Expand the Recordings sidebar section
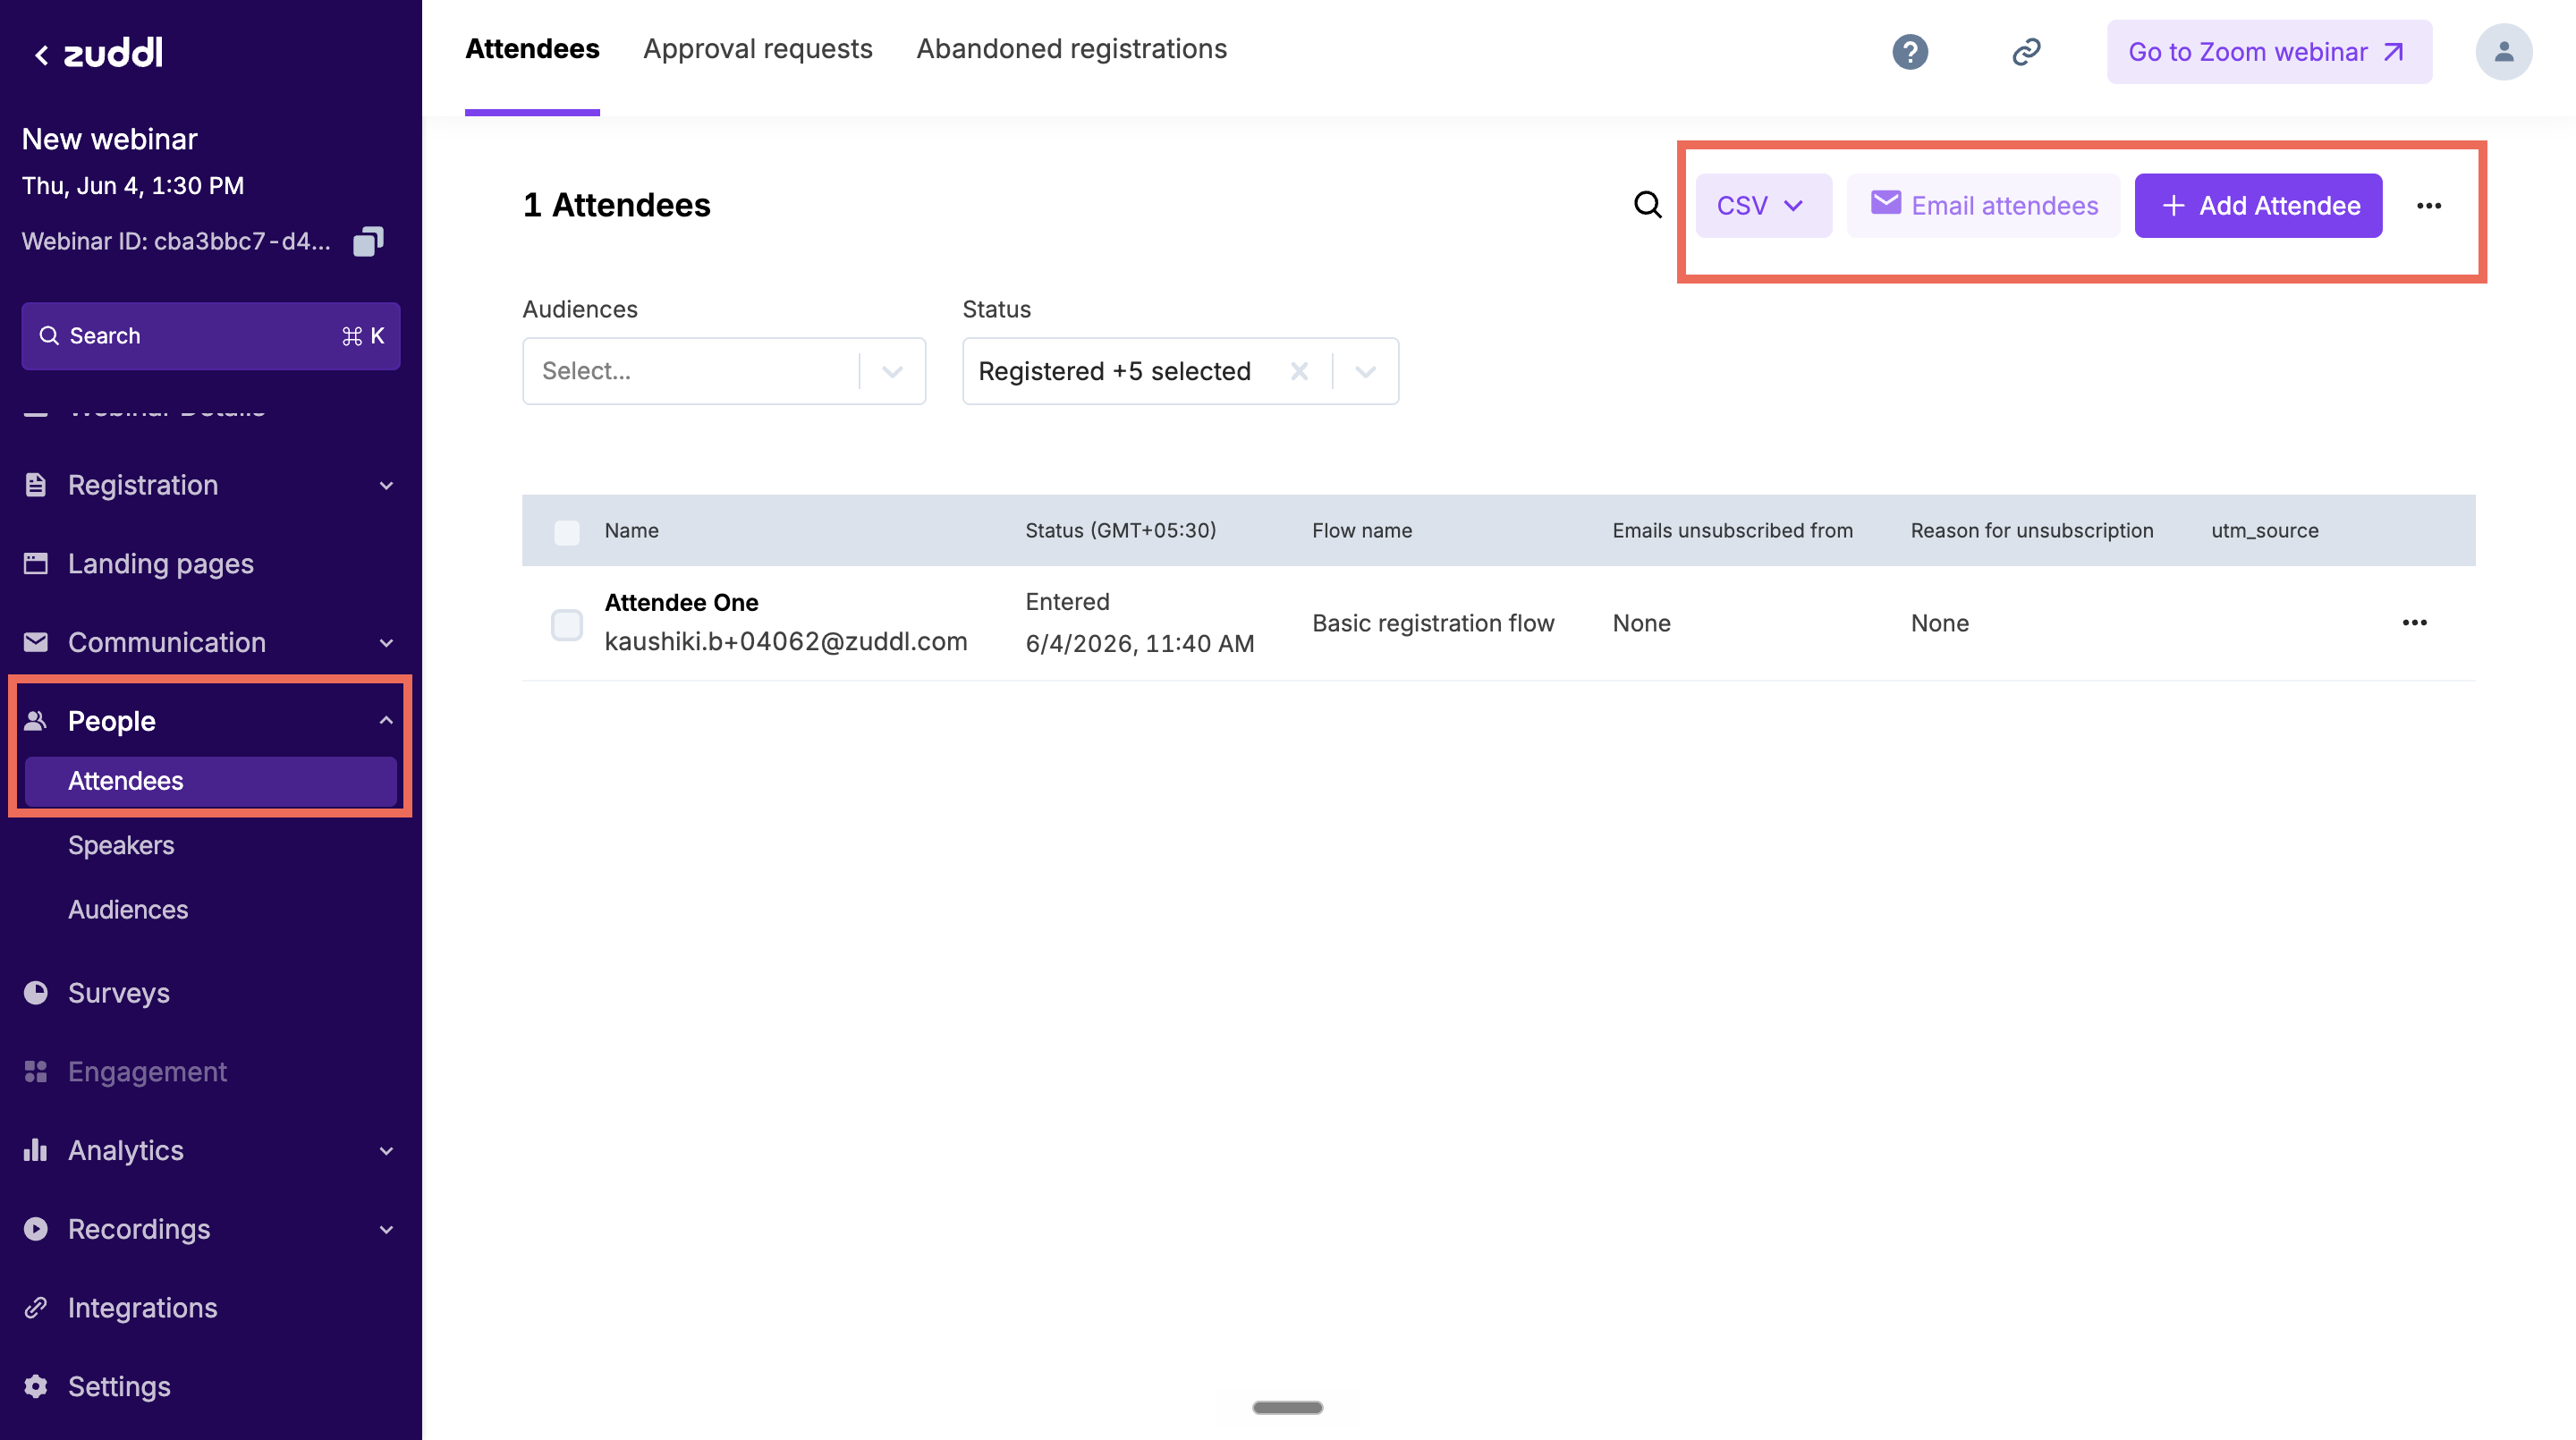The image size is (2576, 1440). tap(386, 1229)
